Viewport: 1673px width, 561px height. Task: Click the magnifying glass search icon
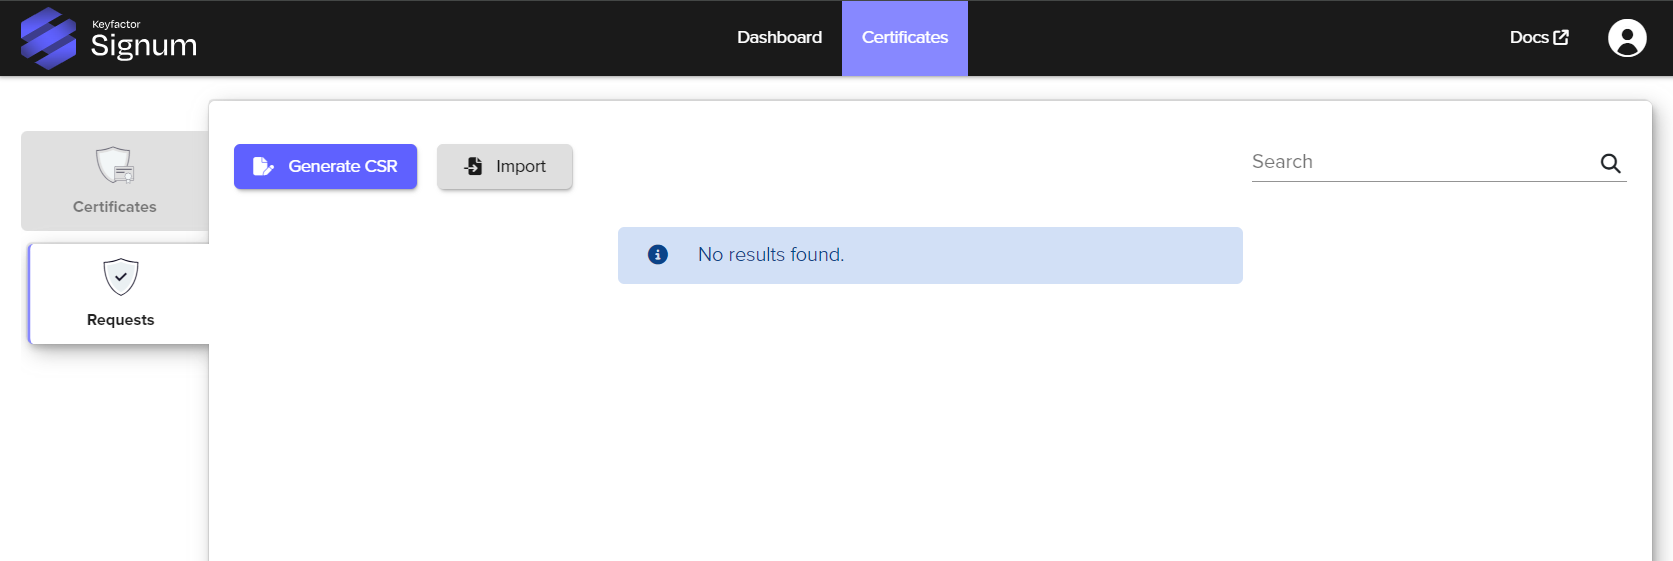pyautogui.click(x=1610, y=163)
